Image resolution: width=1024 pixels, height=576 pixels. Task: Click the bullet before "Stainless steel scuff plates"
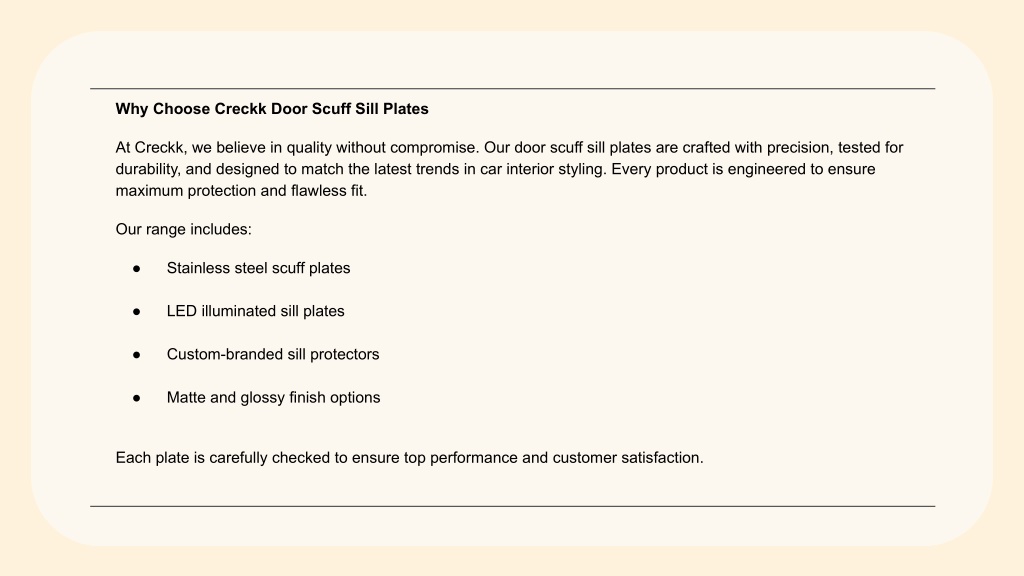136,268
